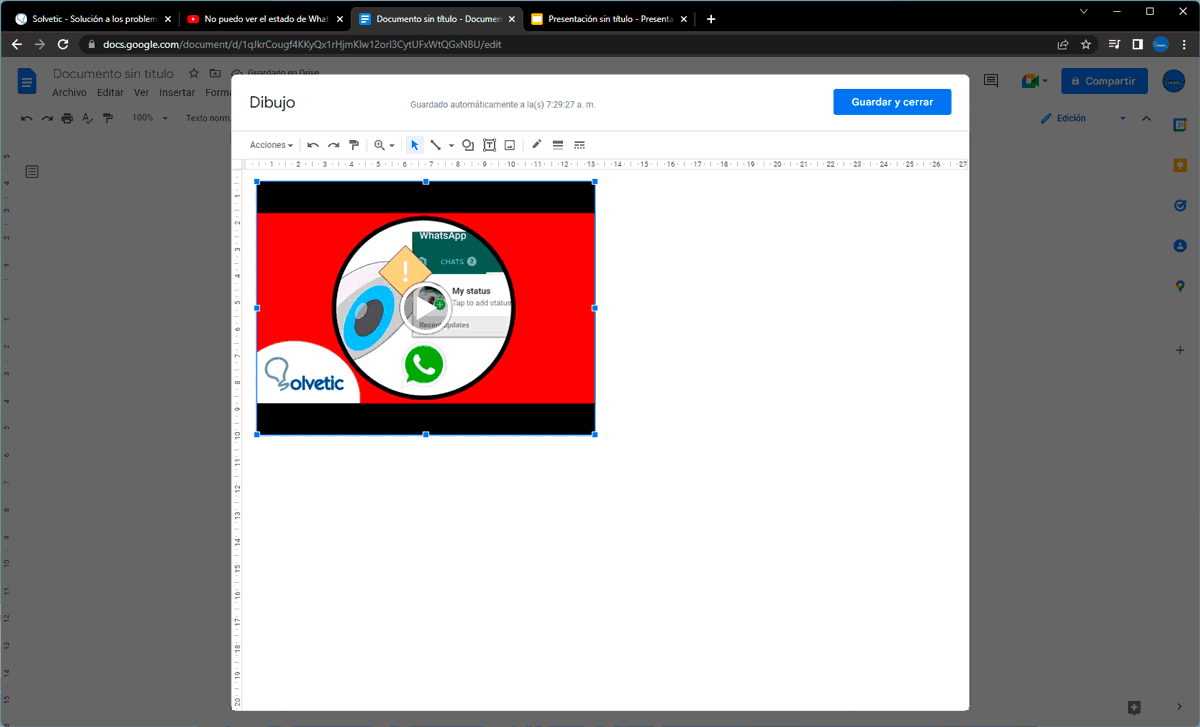Click the browser back arrow
The height and width of the screenshot is (727, 1200).
tap(16, 44)
